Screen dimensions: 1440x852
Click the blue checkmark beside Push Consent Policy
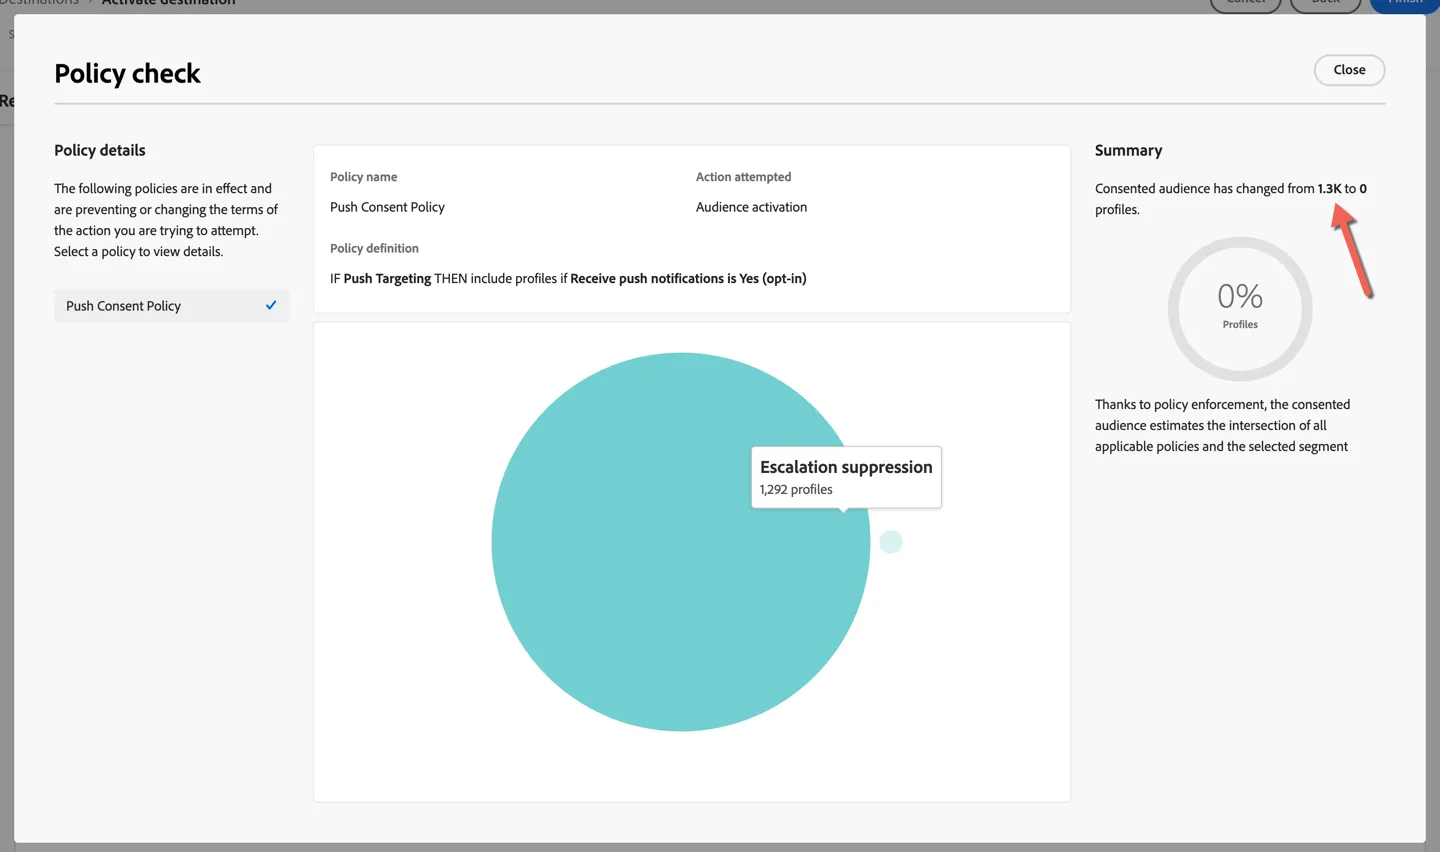[271, 305]
